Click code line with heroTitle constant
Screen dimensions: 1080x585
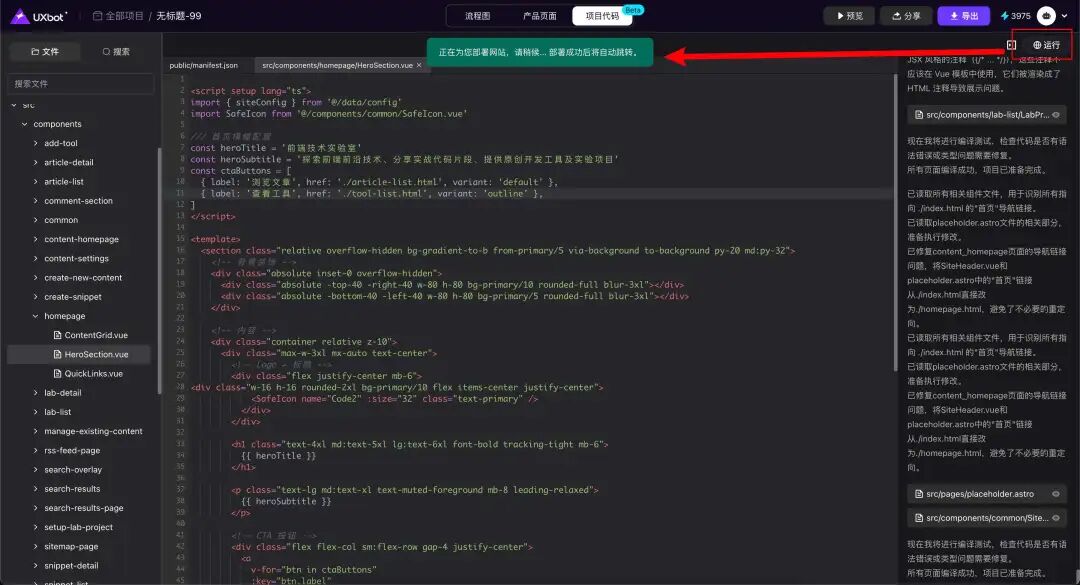[276, 148]
